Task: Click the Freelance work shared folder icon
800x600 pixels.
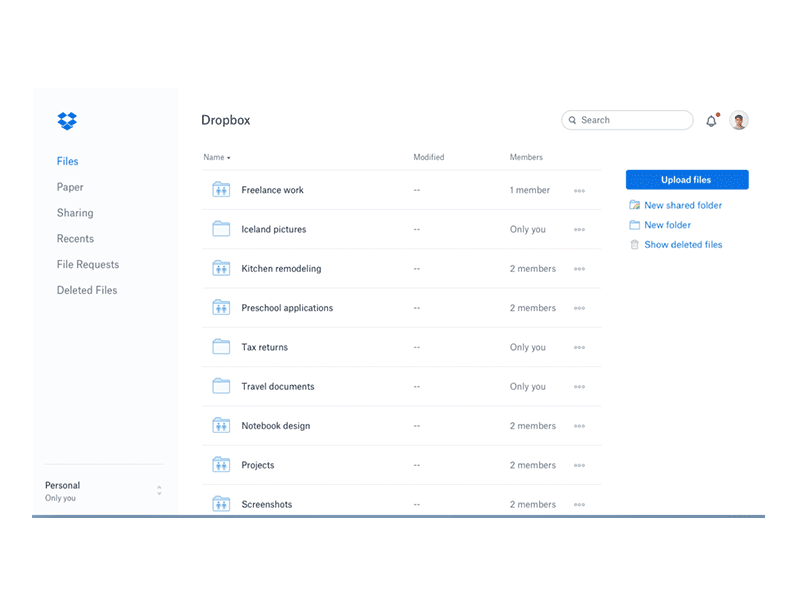Action: click(x=221, y=190)
